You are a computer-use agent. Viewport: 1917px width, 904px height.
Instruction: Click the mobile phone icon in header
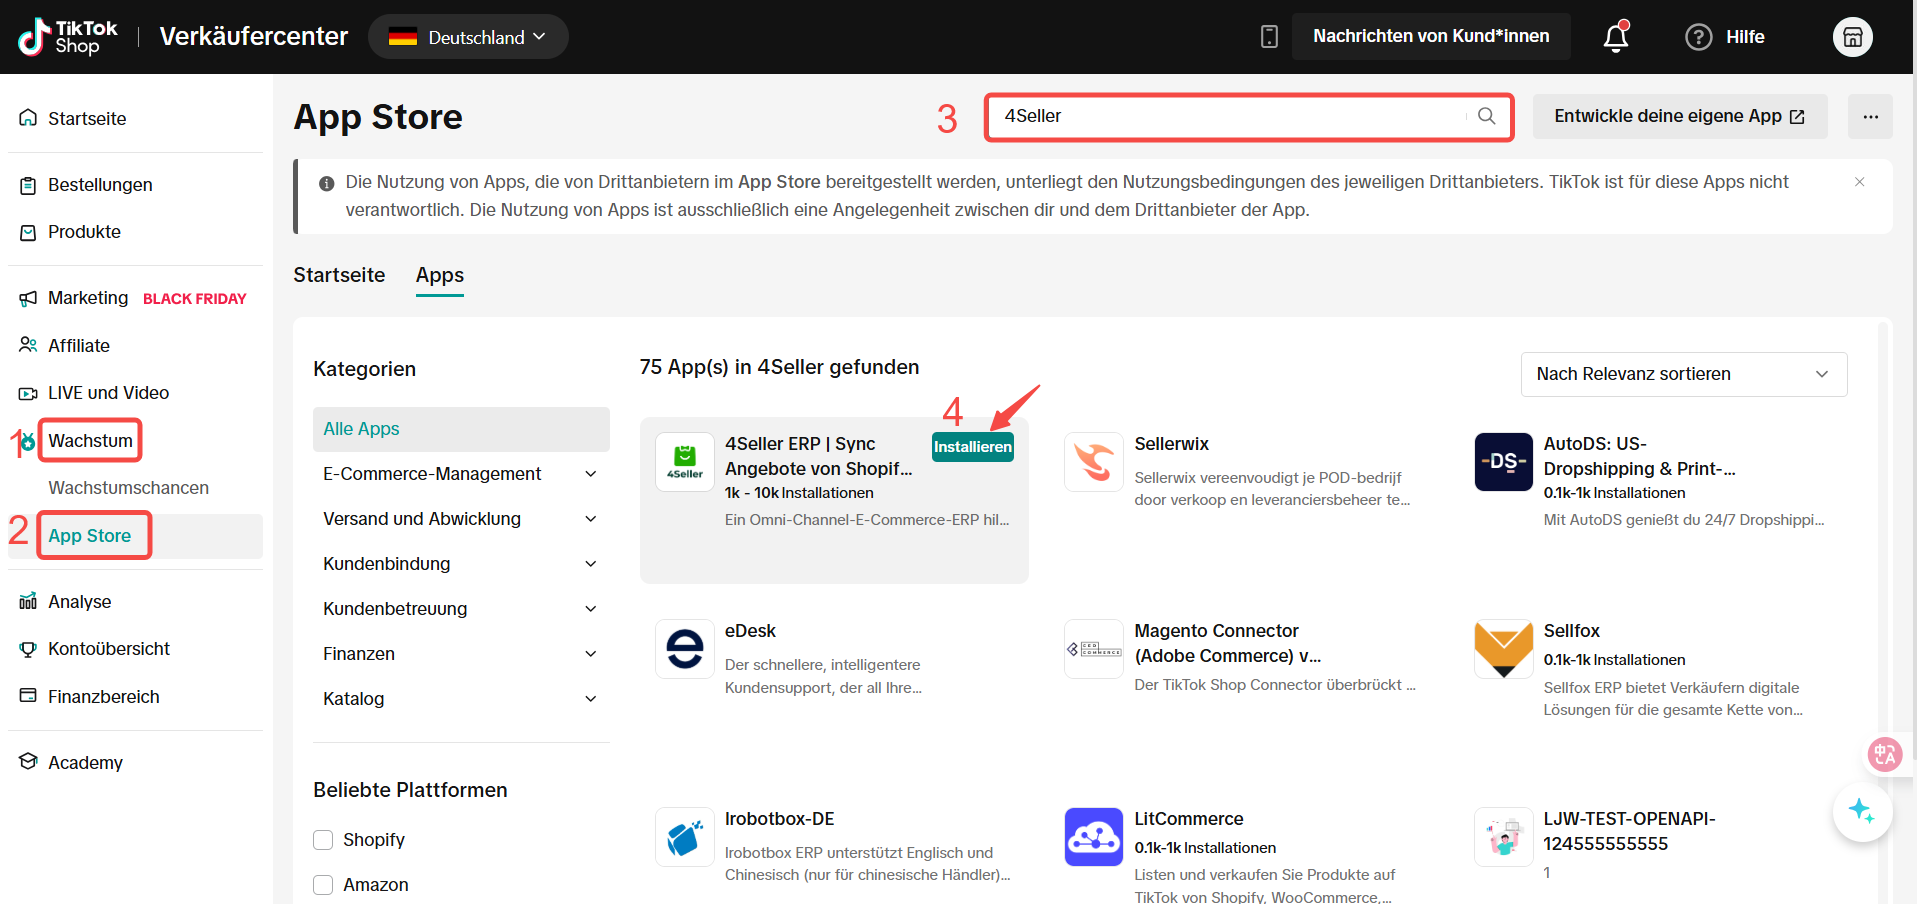pos(1269,37)
